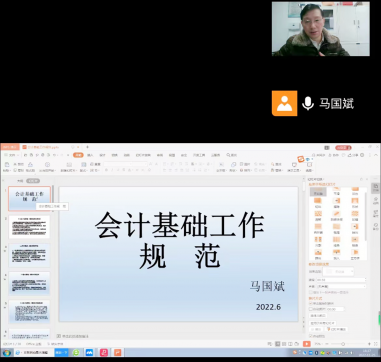Image resolution: width=381 pixels, height=362 pixels.
Task: Click the 单击此处添加备注 notes area
Action: pyautogui.click(x=75, y=336)
